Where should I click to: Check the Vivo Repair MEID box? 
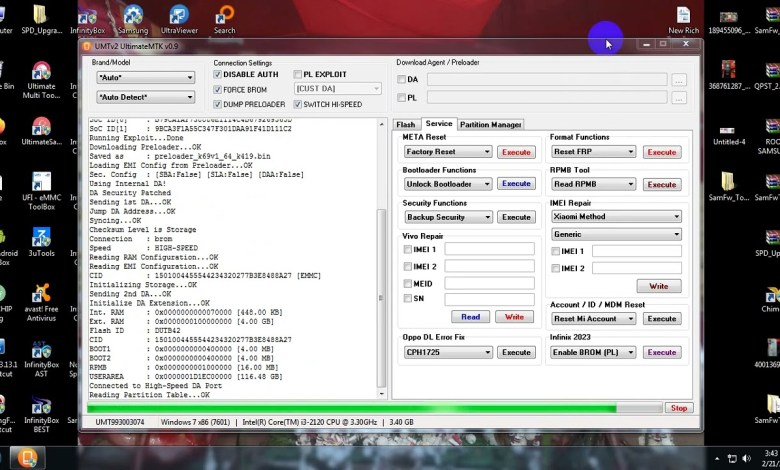pyautogui.click(x=408, y=283)
